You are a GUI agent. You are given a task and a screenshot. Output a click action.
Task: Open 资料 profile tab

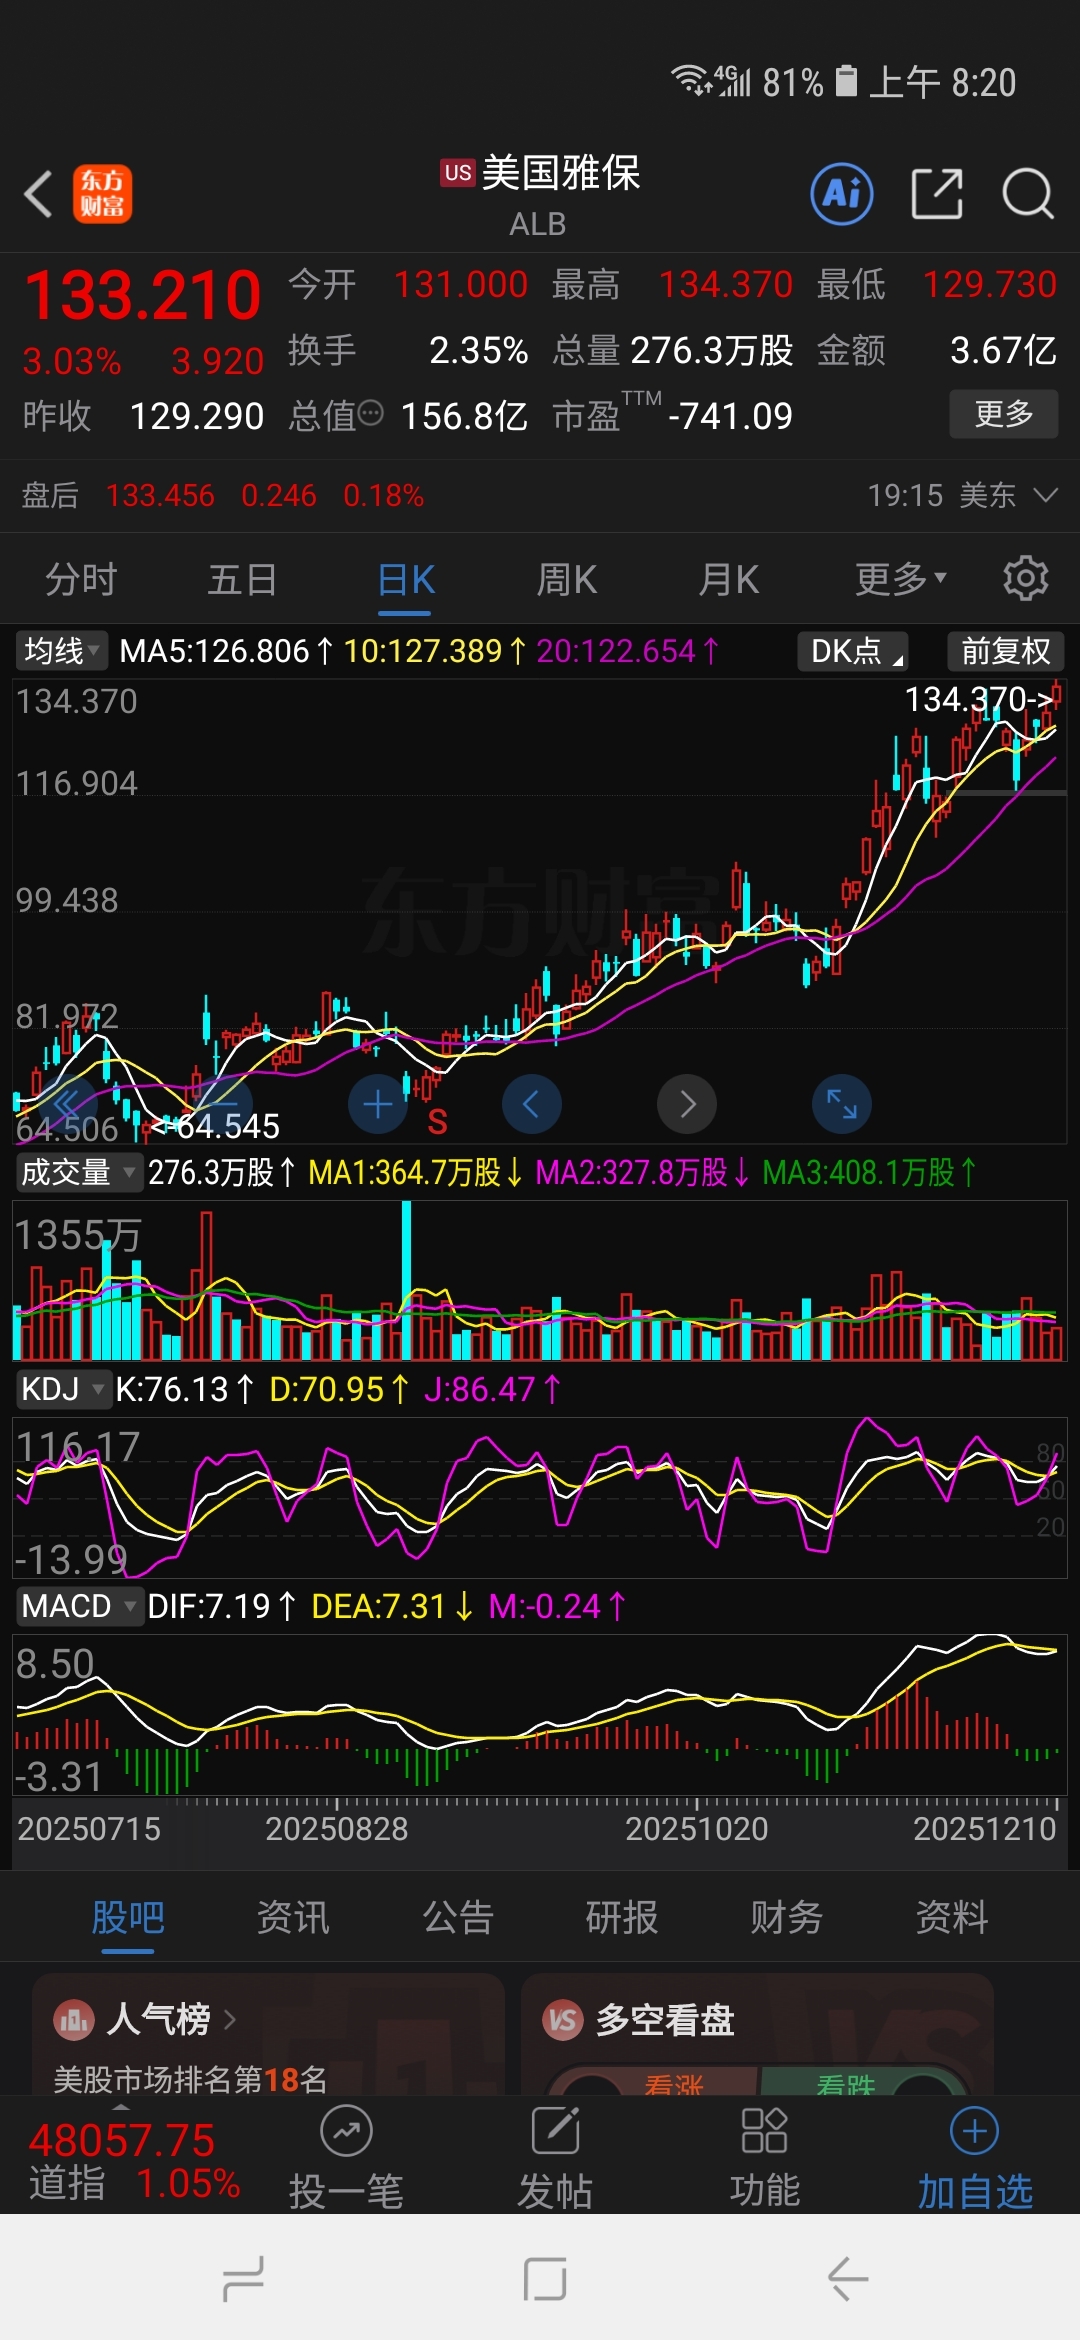952,1917
